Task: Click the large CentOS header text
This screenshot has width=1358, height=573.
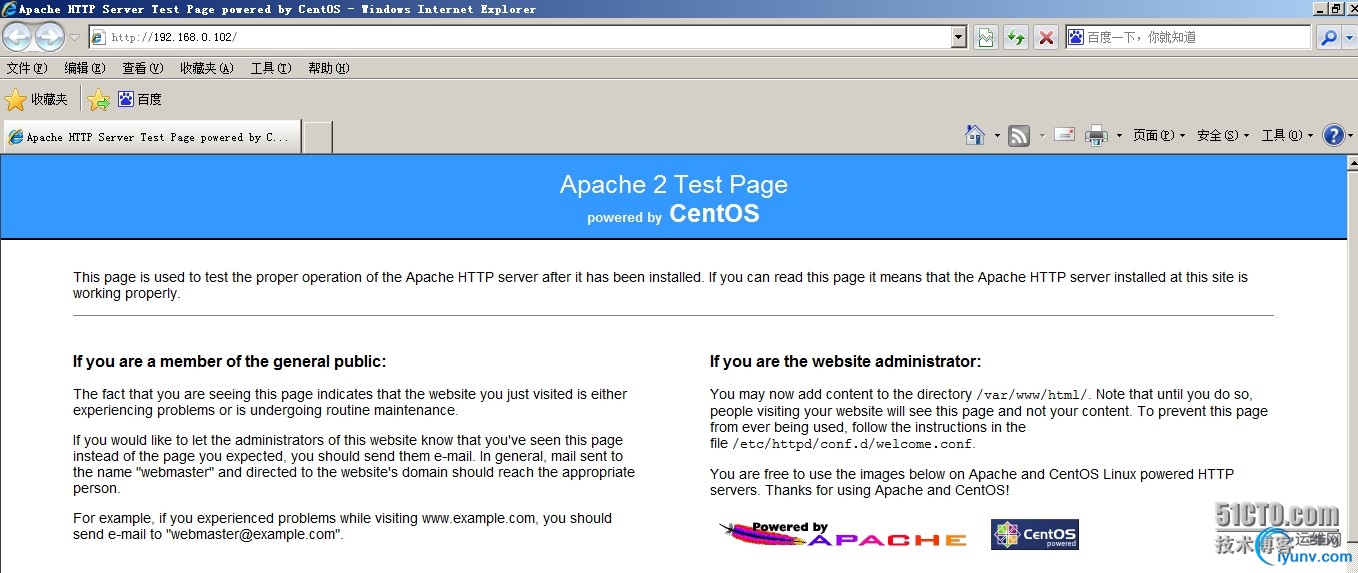Action: tap(714, 214)
